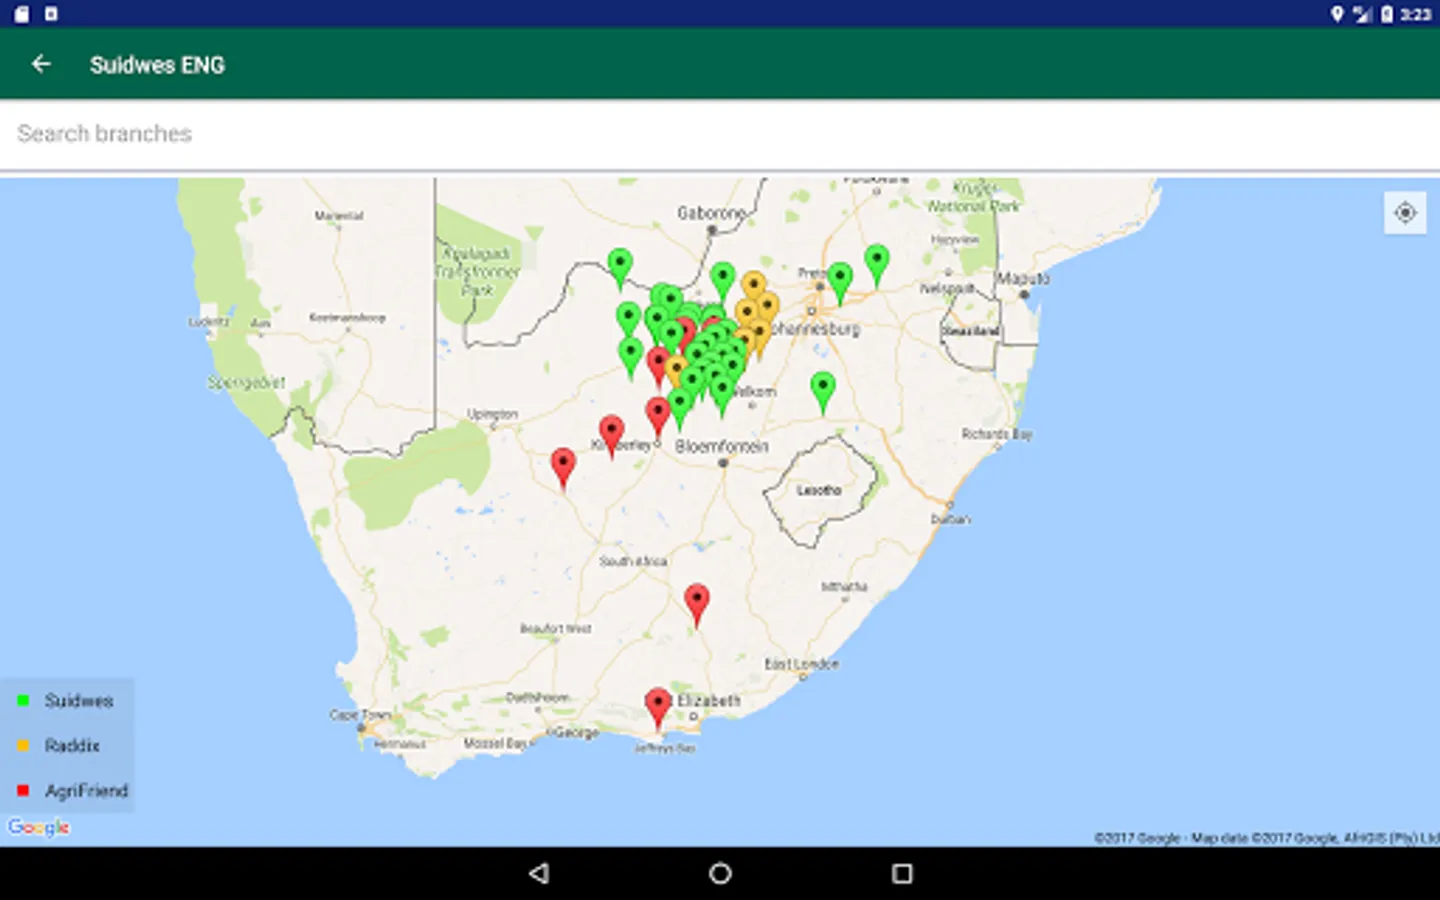
Task: Select the red marker on the Kimberley label
Action: (611, 436)
